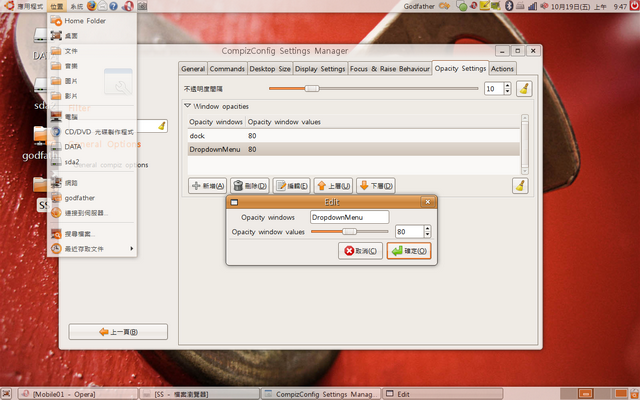Open the Commands tab
The height and width of the screenshot is (400, 640).
pos(227,69)
